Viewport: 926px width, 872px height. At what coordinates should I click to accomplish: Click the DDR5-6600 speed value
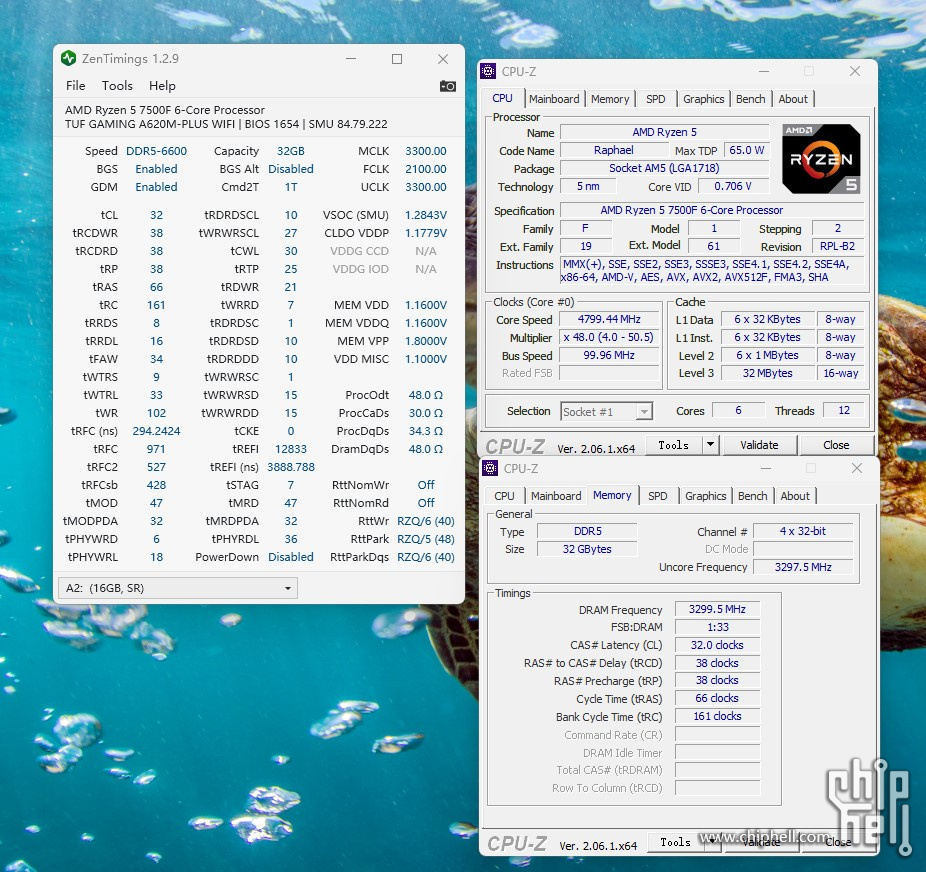pyautogui.click(x=156, y=151)
